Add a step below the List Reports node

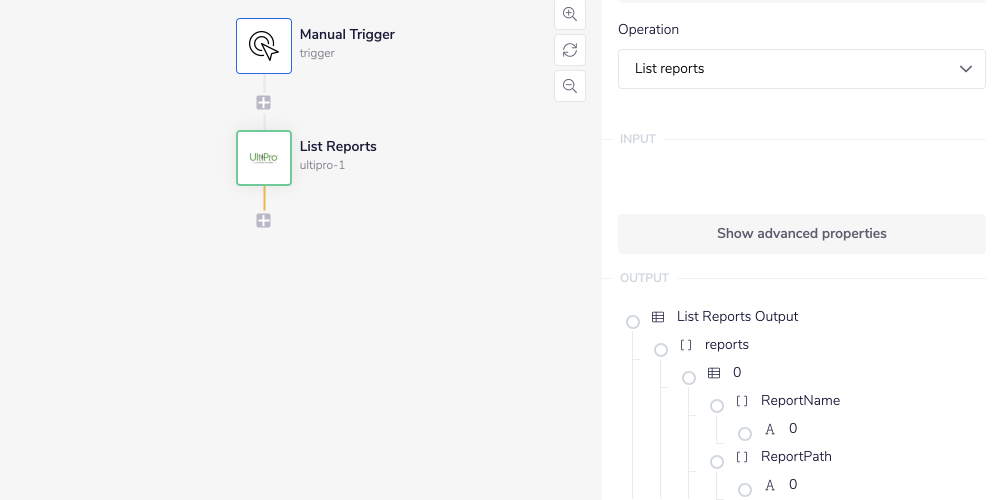pos(264,221)
